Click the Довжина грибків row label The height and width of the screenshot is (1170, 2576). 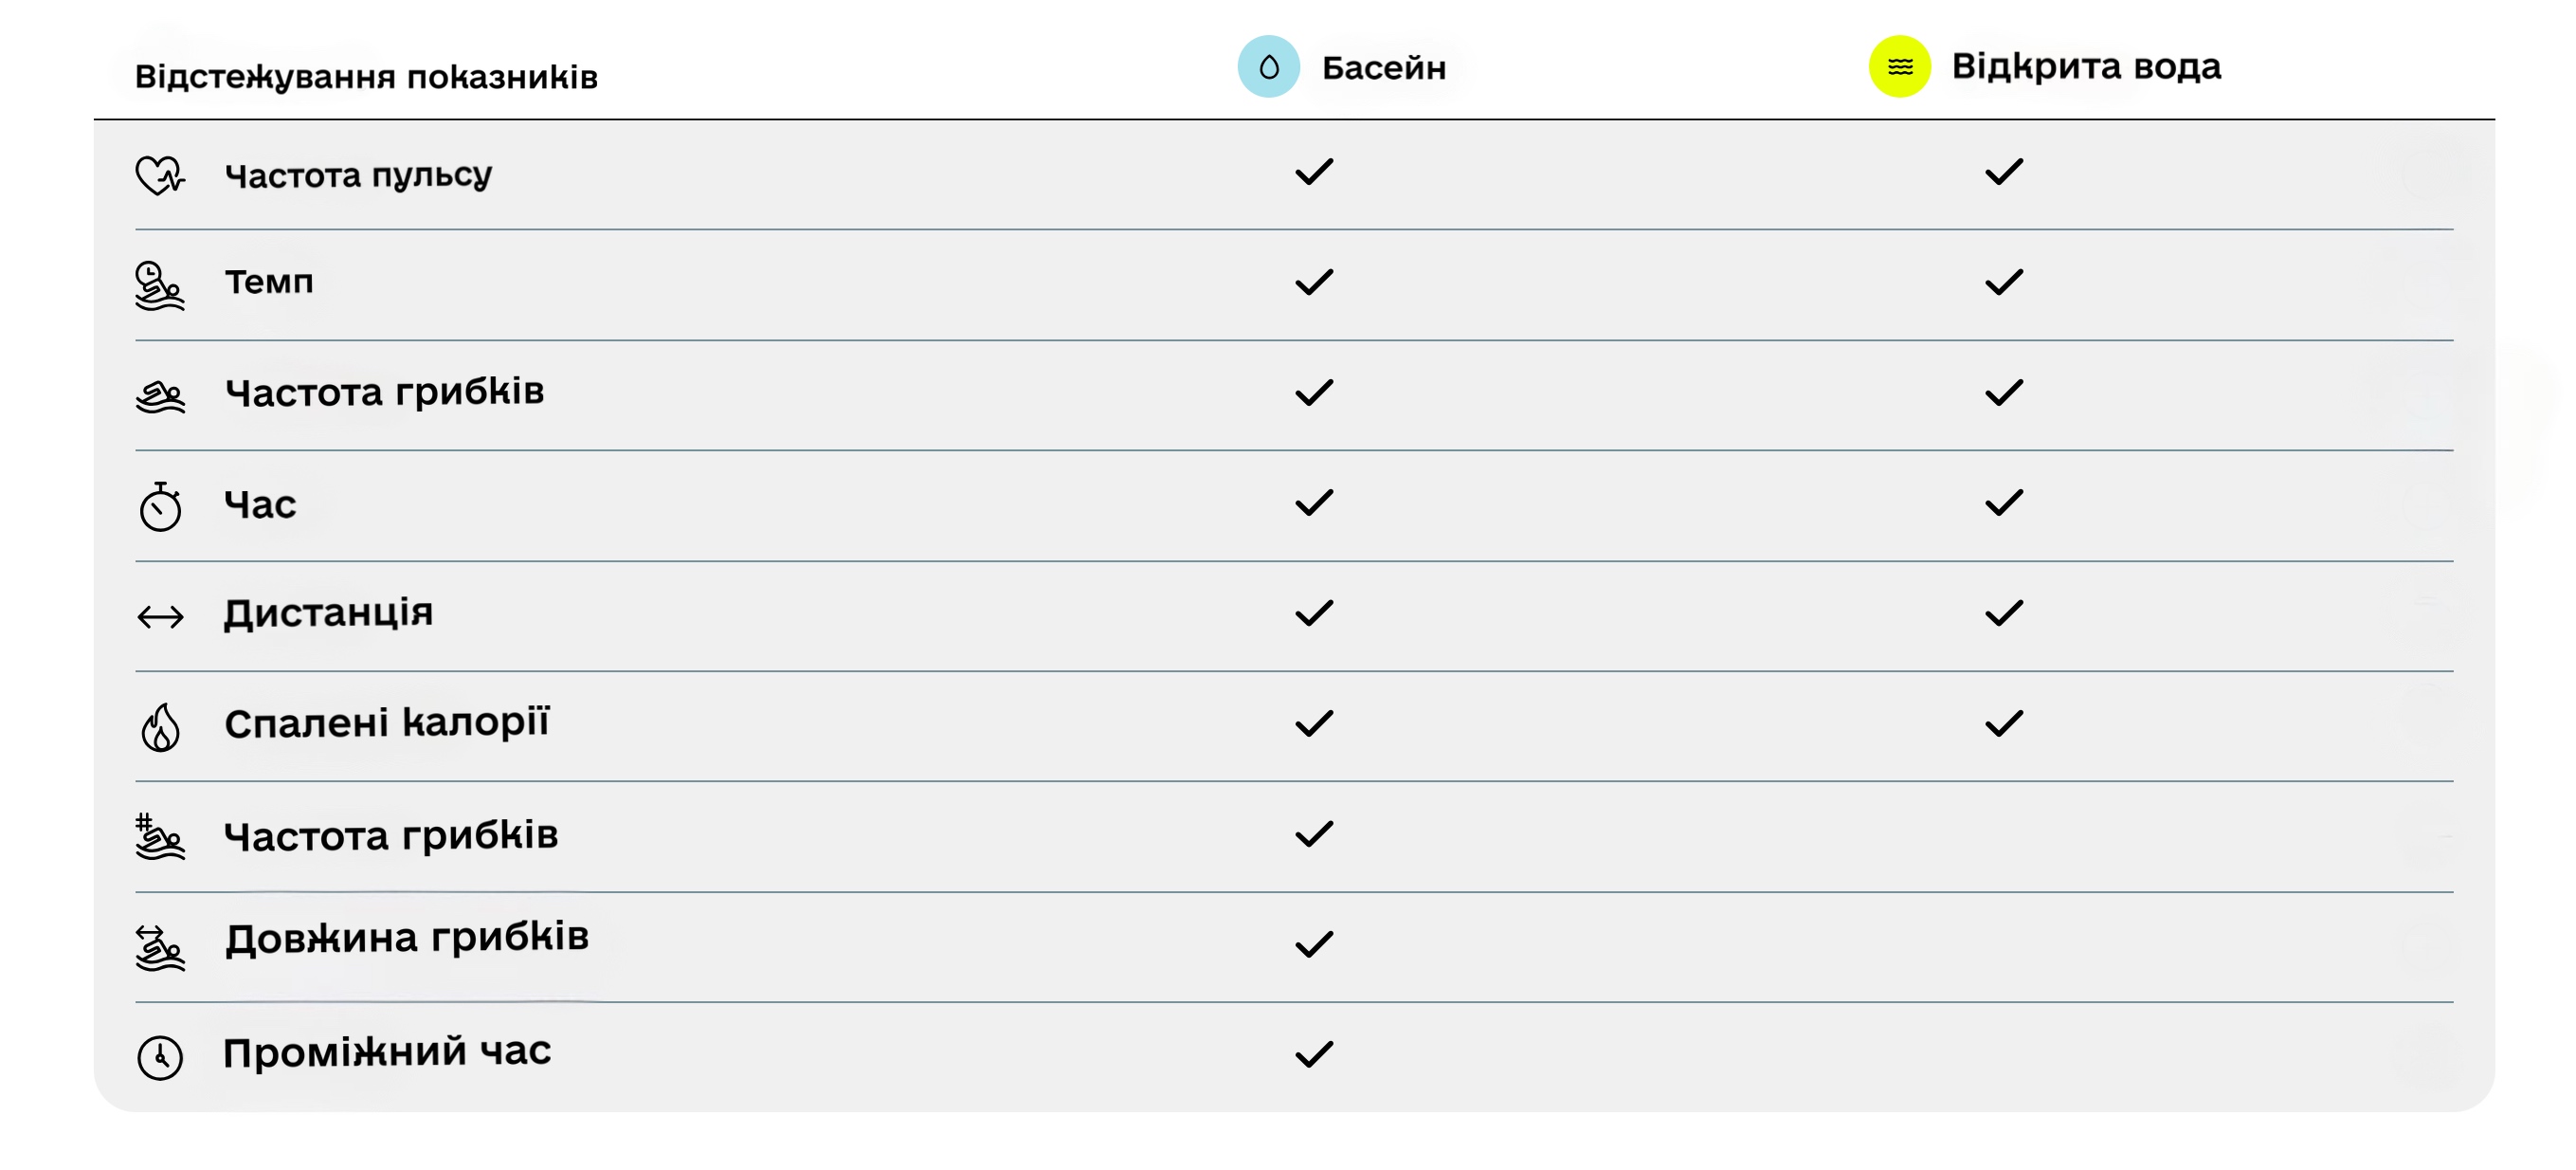pos(407,938)
